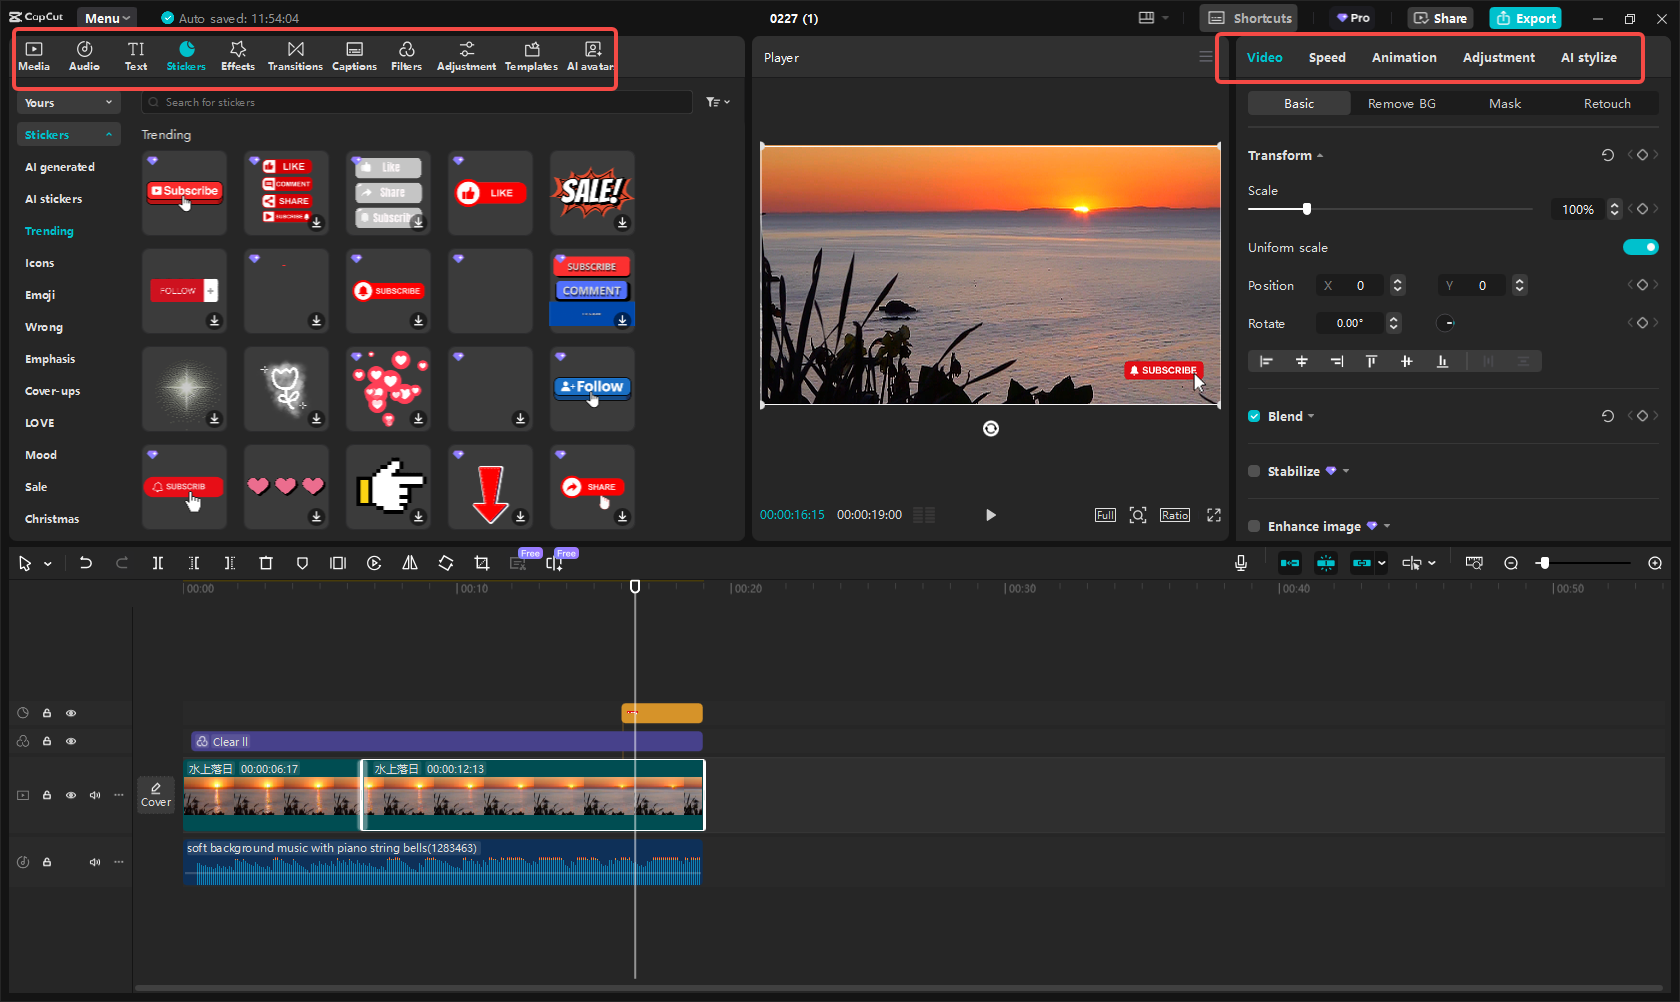Screen dimensions: 1680x1002
Task: Click the Scale slider handle
Action: 1306,209
